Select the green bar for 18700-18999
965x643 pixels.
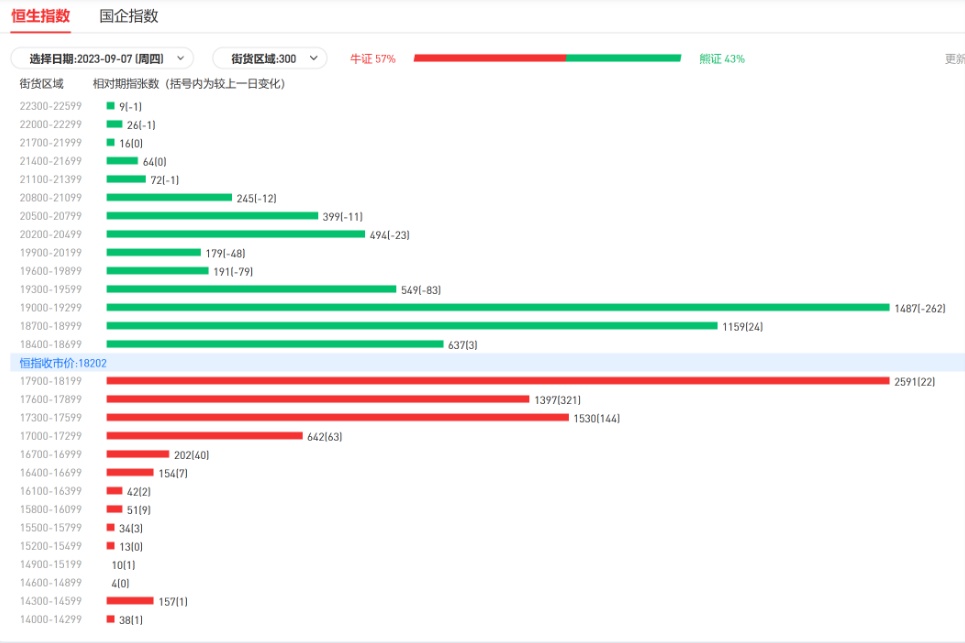tap(411, 326)
